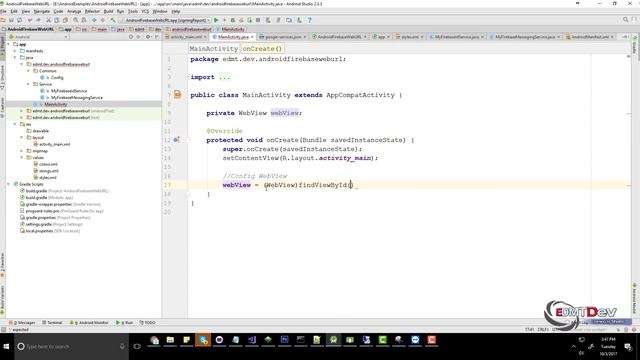Screen dimensions: 640x360
Task: Click the MainActivity breadcrumb in editor header
Action: 213,49
